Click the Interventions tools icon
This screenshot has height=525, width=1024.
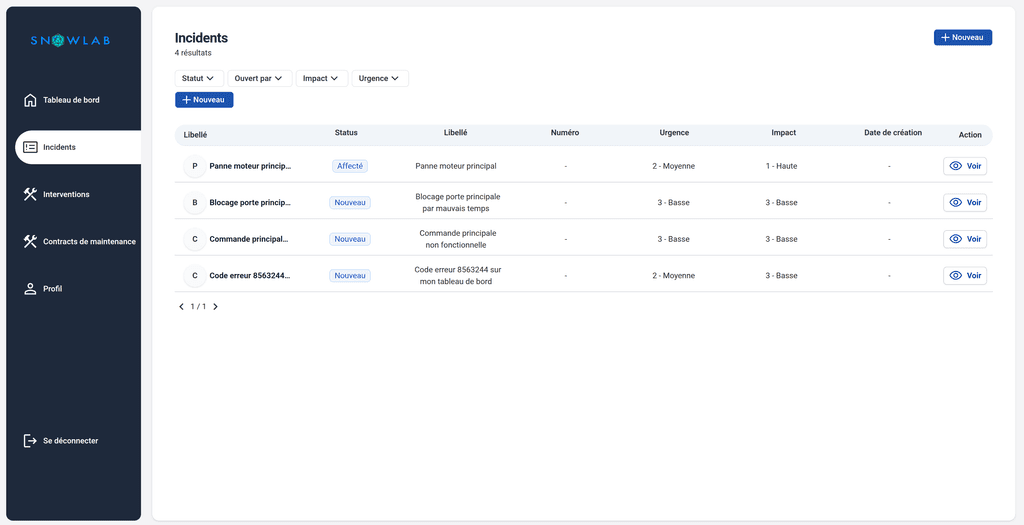(x=30, y=195)
